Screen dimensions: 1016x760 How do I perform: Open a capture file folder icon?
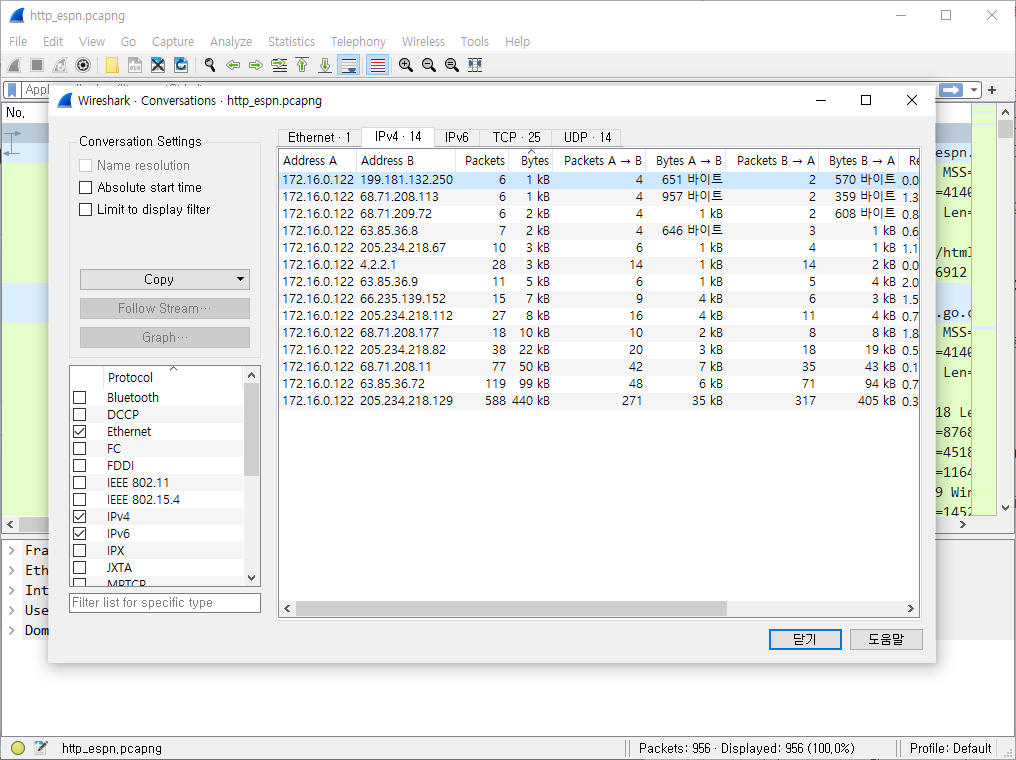click(x=112, y=65)
